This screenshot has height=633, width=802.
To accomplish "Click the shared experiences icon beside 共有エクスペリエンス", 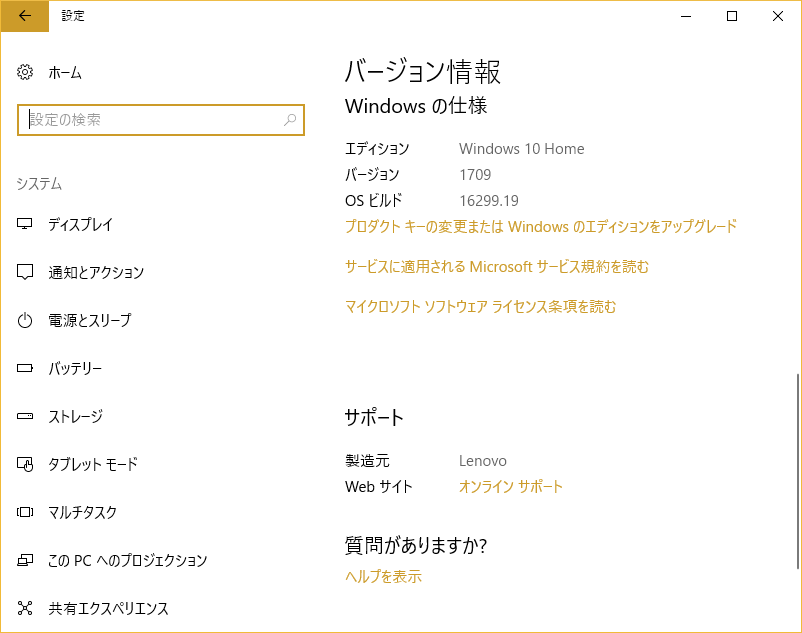I will (x=25, y=608).
